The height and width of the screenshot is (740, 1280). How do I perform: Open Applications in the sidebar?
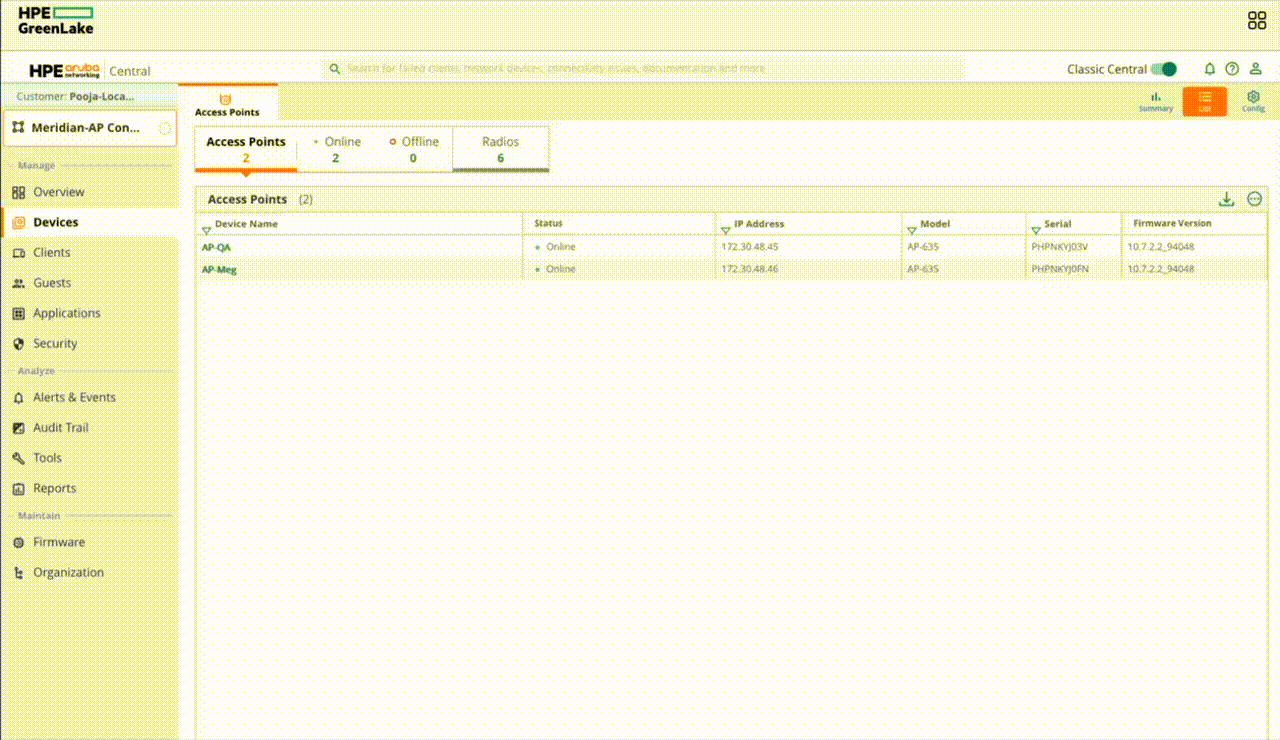(66, 313)
